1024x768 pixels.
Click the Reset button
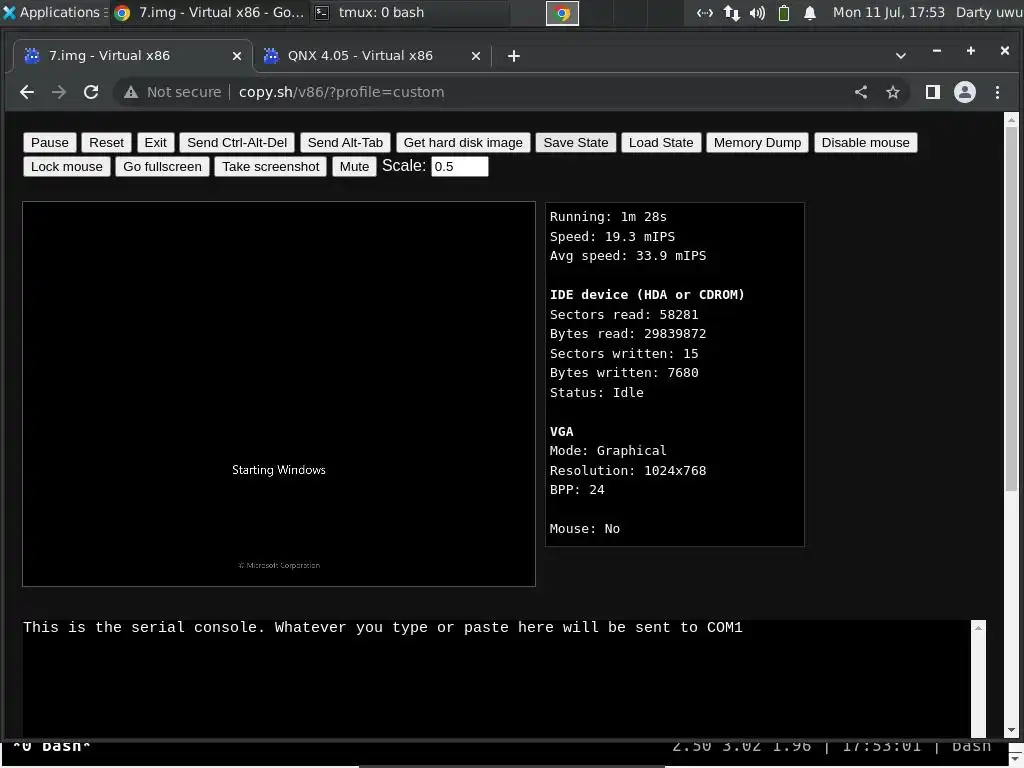tap(106, 142)
